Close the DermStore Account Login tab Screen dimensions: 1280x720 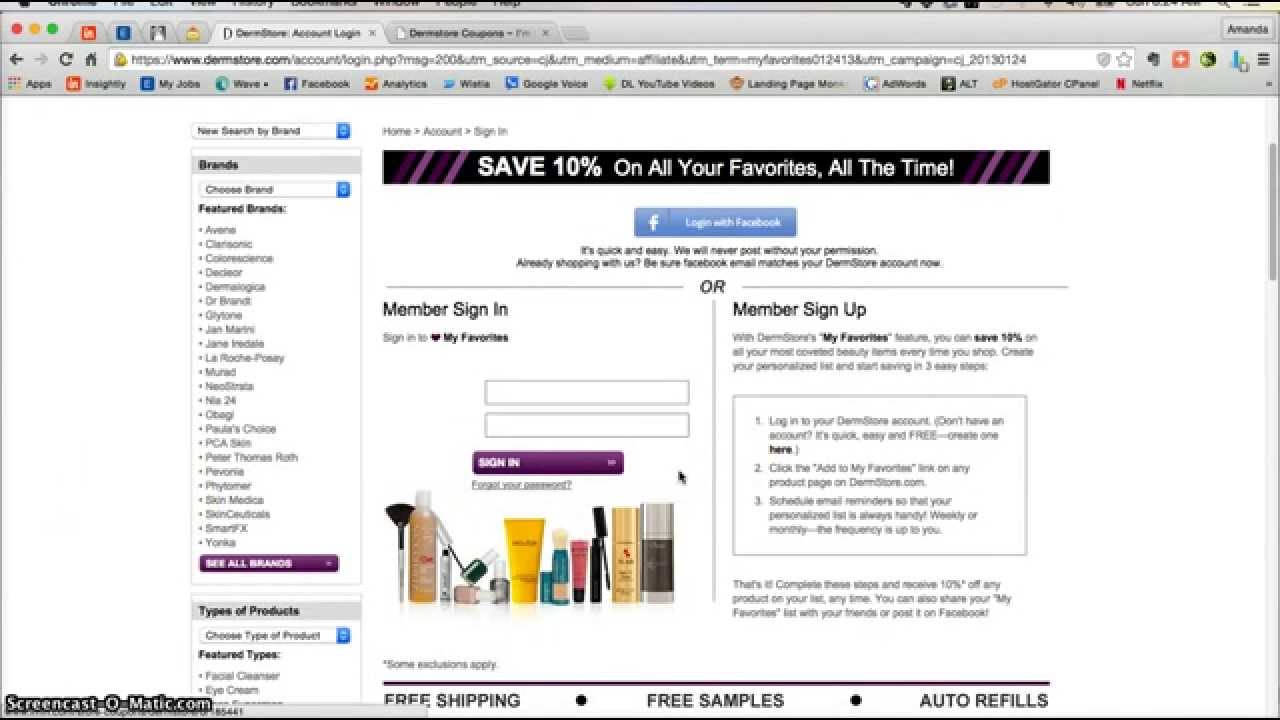pos(372,33)
